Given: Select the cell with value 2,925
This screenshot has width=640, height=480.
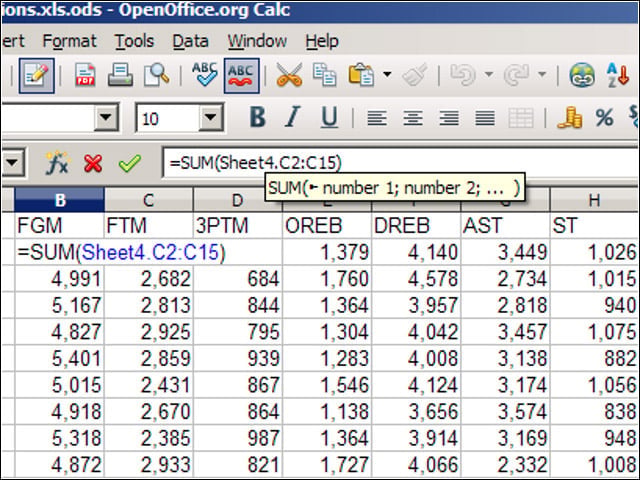Looking at the screenshot, I should tap(149, 332).
